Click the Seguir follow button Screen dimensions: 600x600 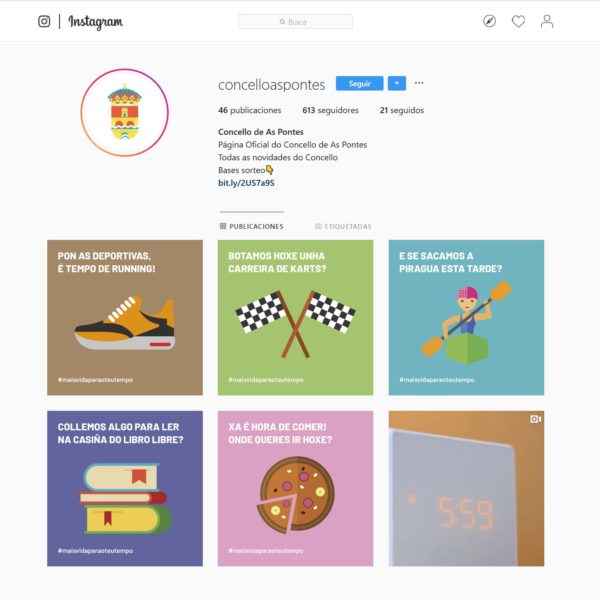[359, 83]
